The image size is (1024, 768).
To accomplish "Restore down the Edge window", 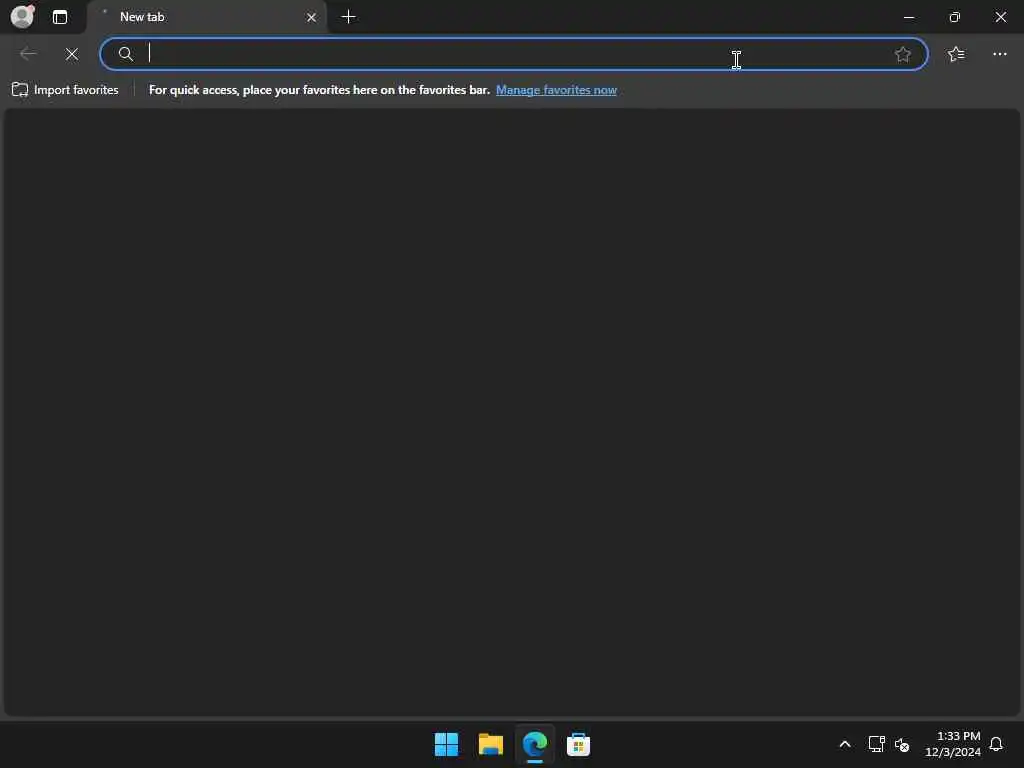I will 955,17.
